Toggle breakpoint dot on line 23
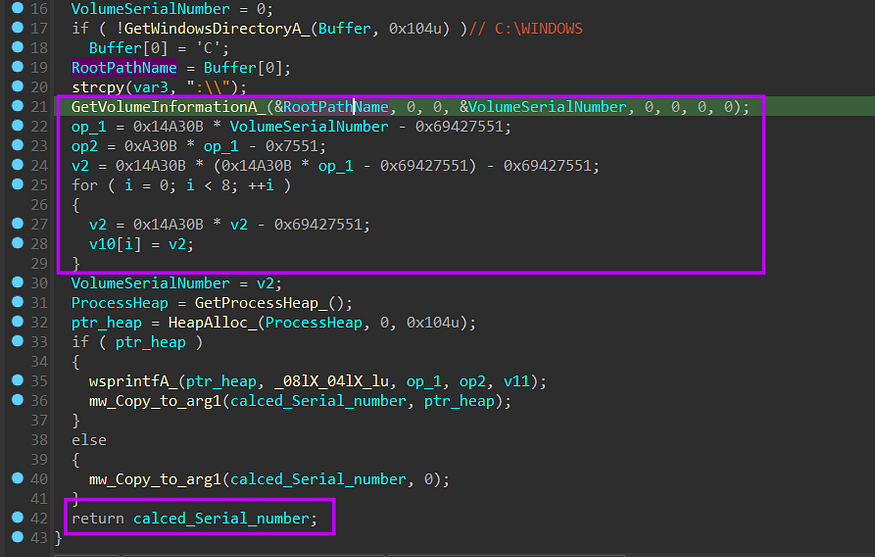The height and width of the screenshot is (557, 875). (x=17, y=145)
